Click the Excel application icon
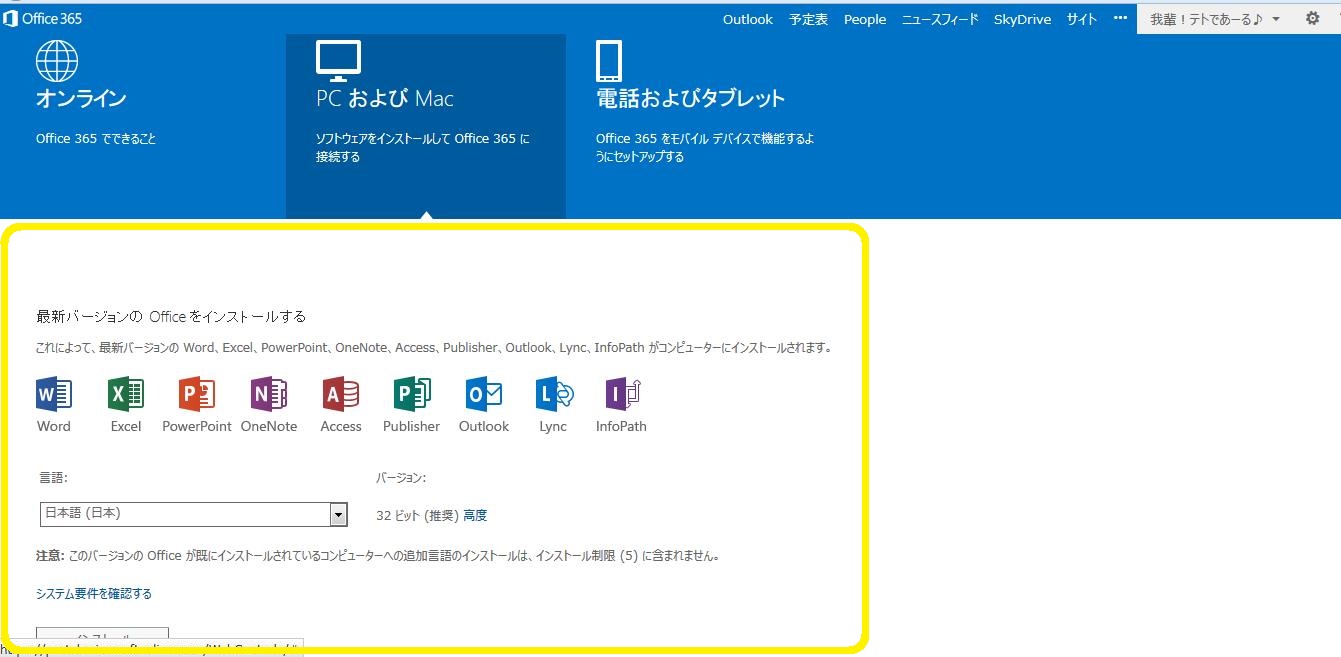The height and width of the screenshot is (657, 1341). pos(126,395)
